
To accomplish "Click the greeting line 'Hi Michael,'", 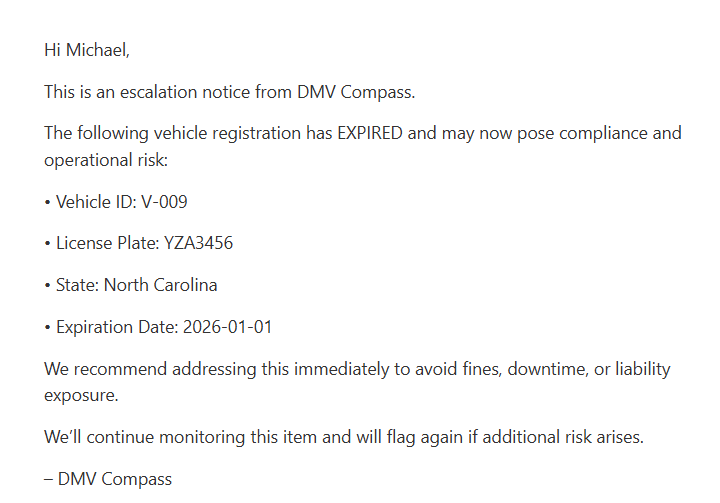I will click(x=87, y=50).
